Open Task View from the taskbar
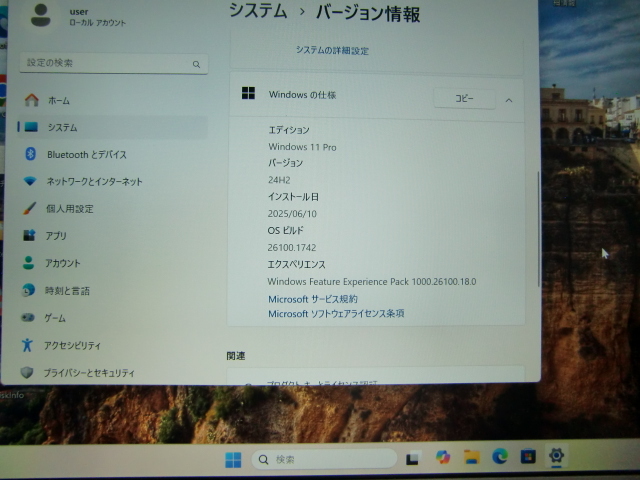This screenshot has height=480, width=640. tap(413, 458)
